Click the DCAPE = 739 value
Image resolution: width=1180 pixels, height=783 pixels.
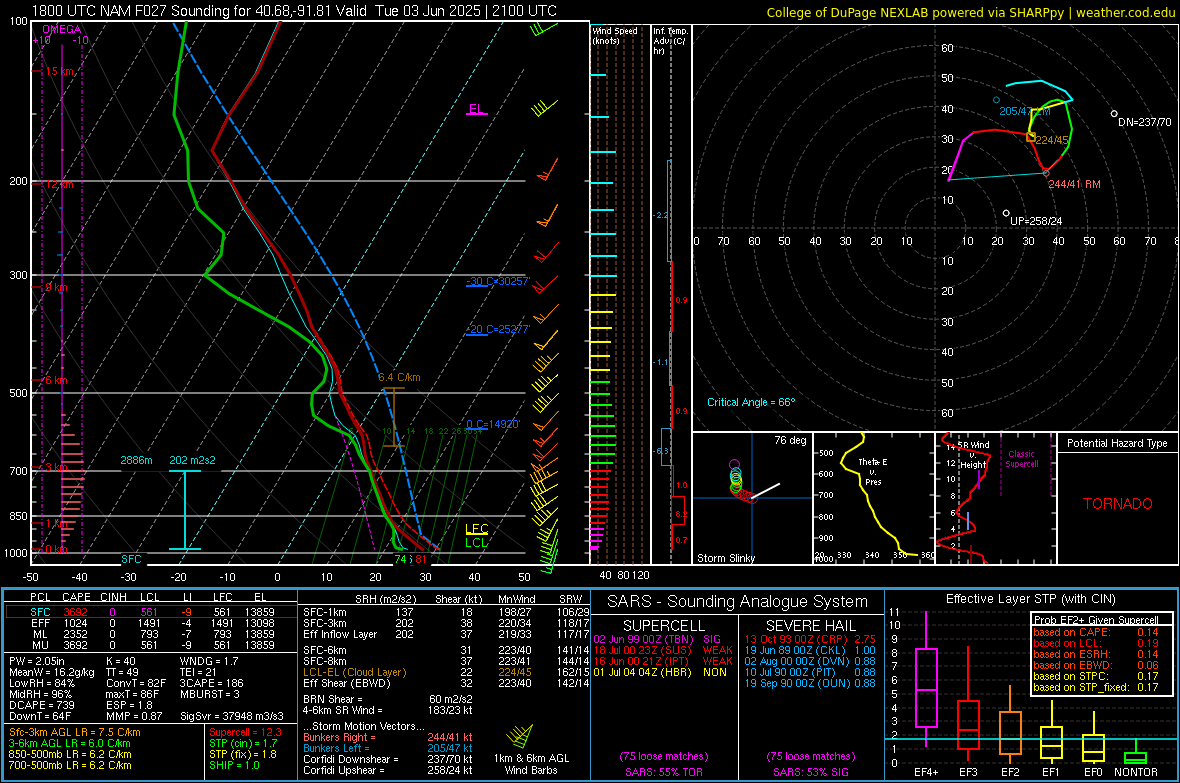[41, 705]
